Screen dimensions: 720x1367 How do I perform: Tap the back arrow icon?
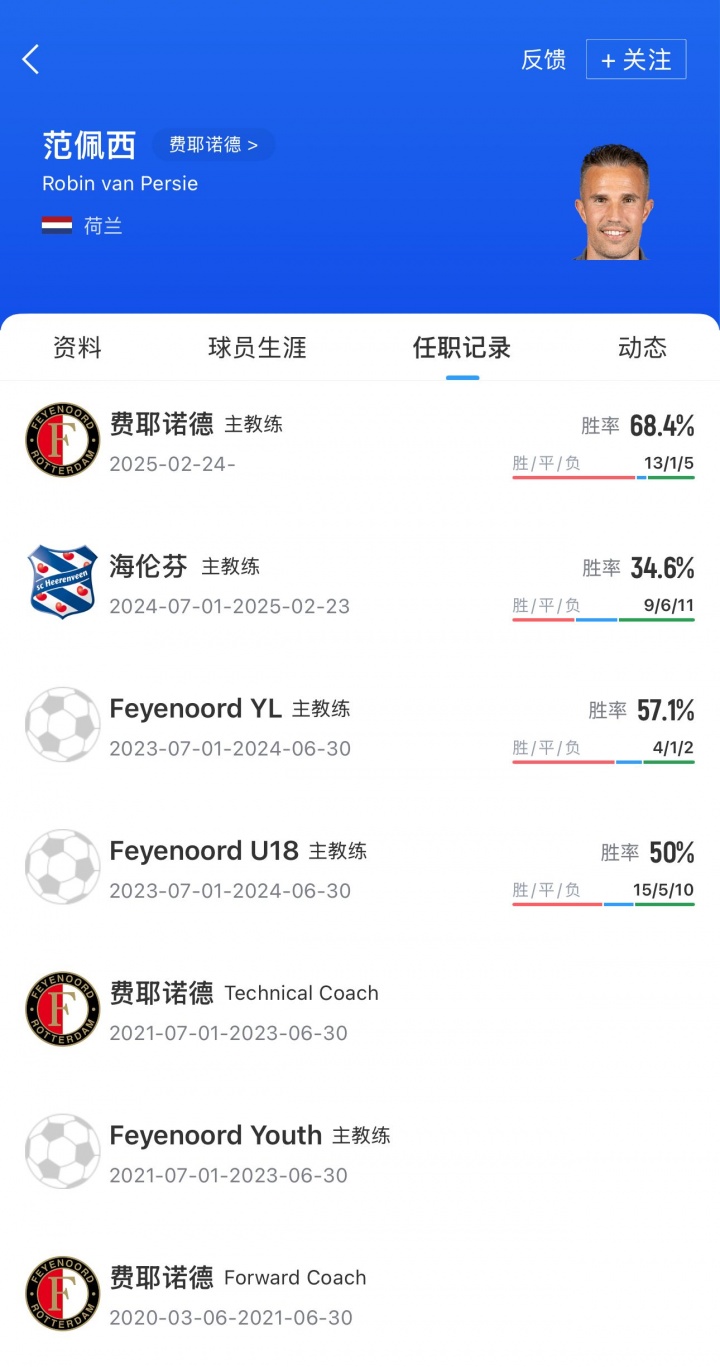[31, 60]
